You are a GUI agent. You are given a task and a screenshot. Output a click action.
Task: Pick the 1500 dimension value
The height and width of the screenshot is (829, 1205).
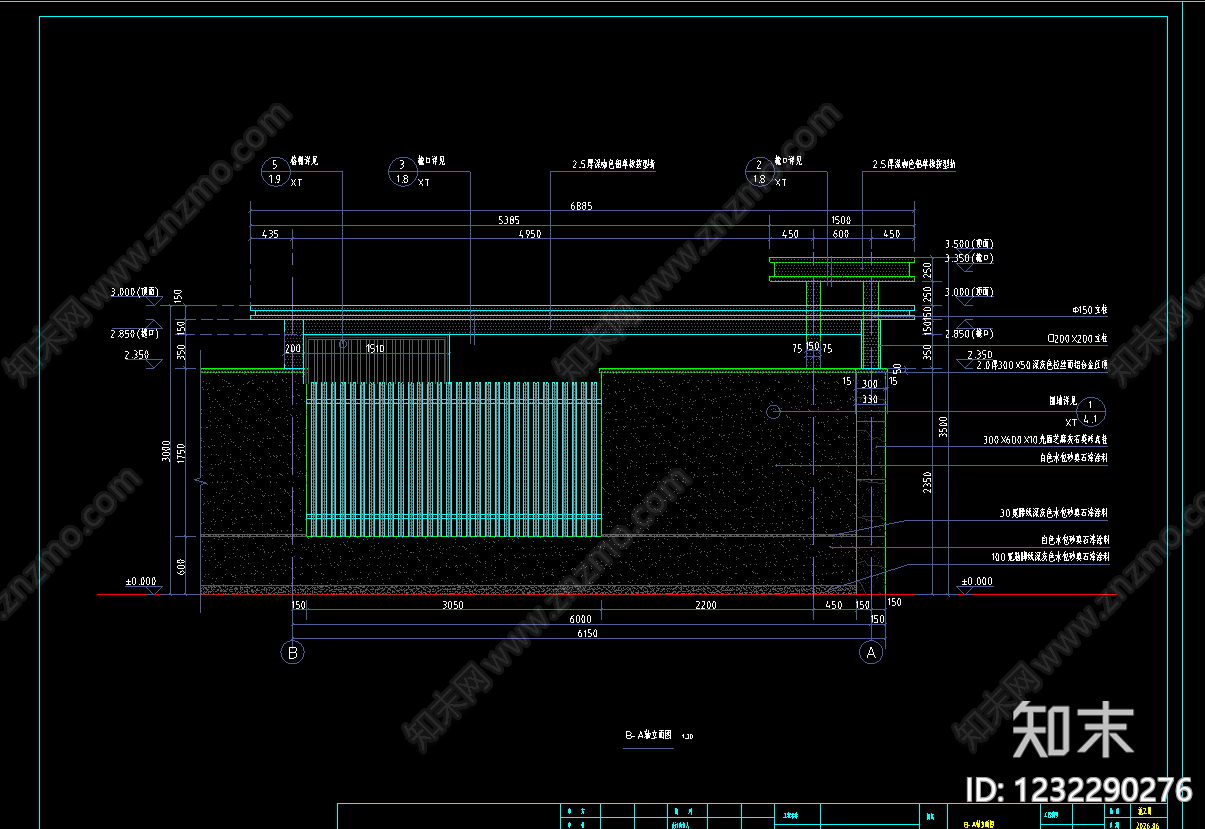841,219
